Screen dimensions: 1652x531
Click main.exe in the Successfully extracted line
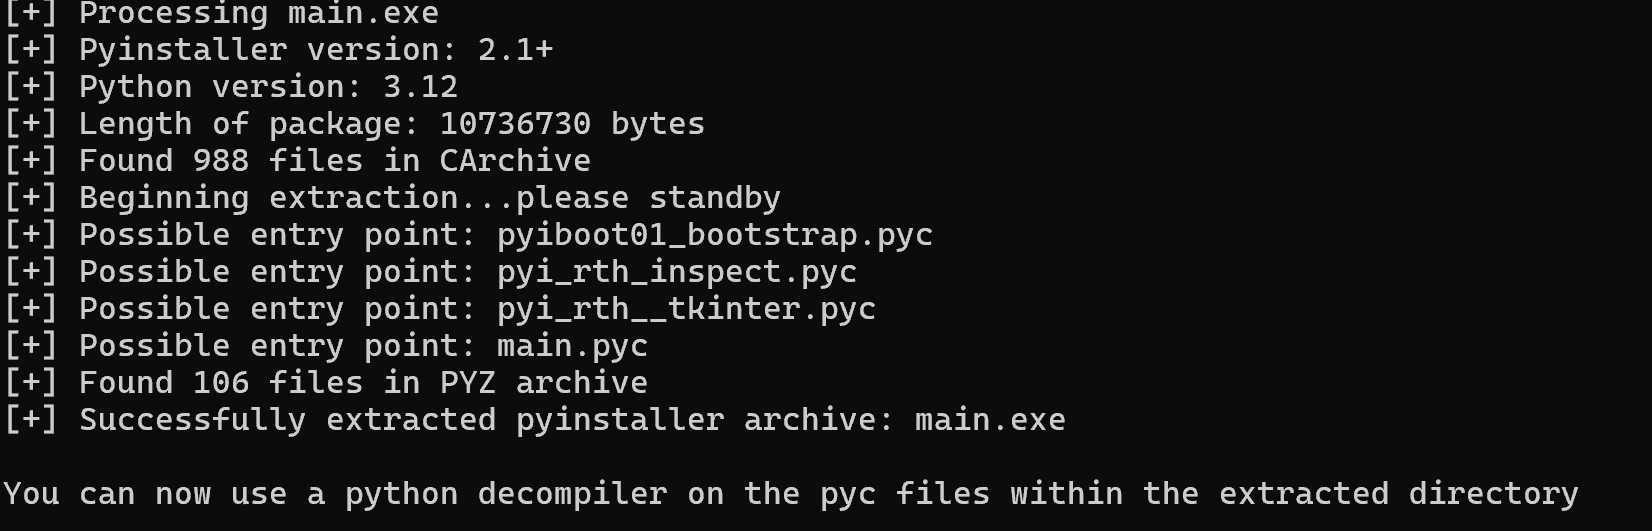click(990, 420)
